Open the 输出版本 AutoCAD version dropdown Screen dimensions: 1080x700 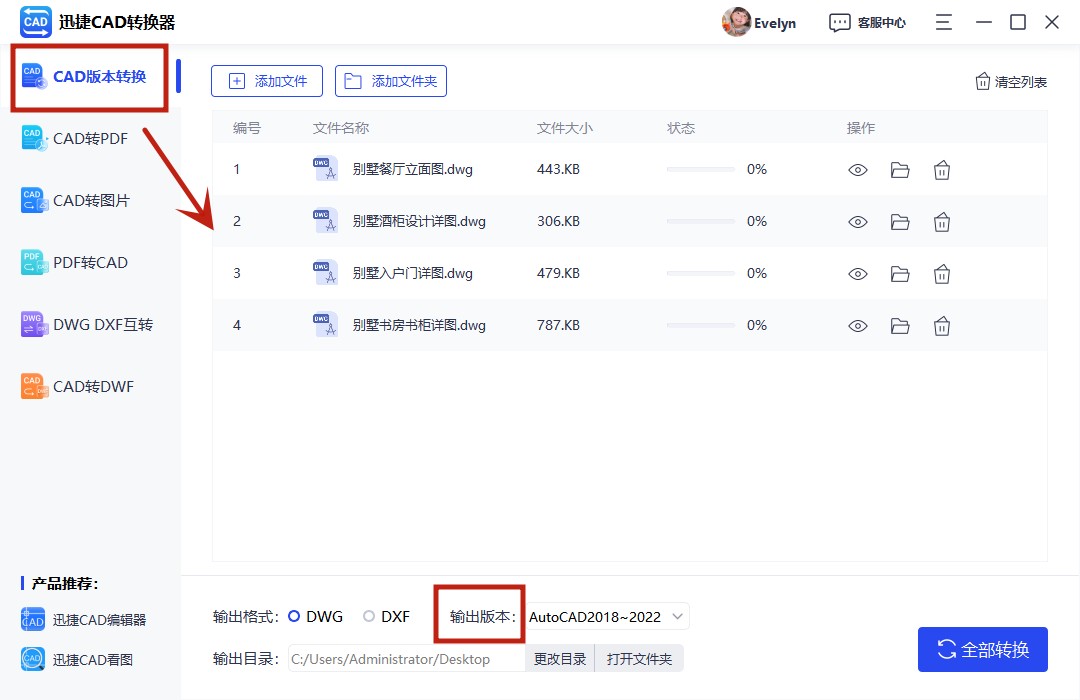[606, 616]
